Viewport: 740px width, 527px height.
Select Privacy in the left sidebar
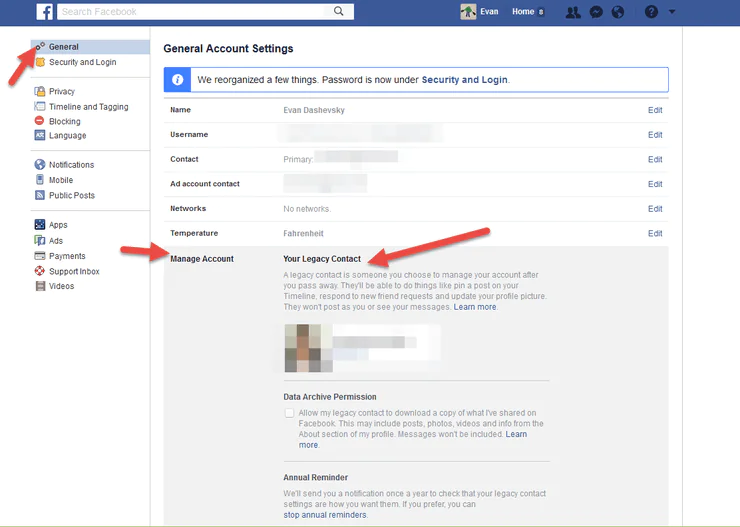(61, 92)
